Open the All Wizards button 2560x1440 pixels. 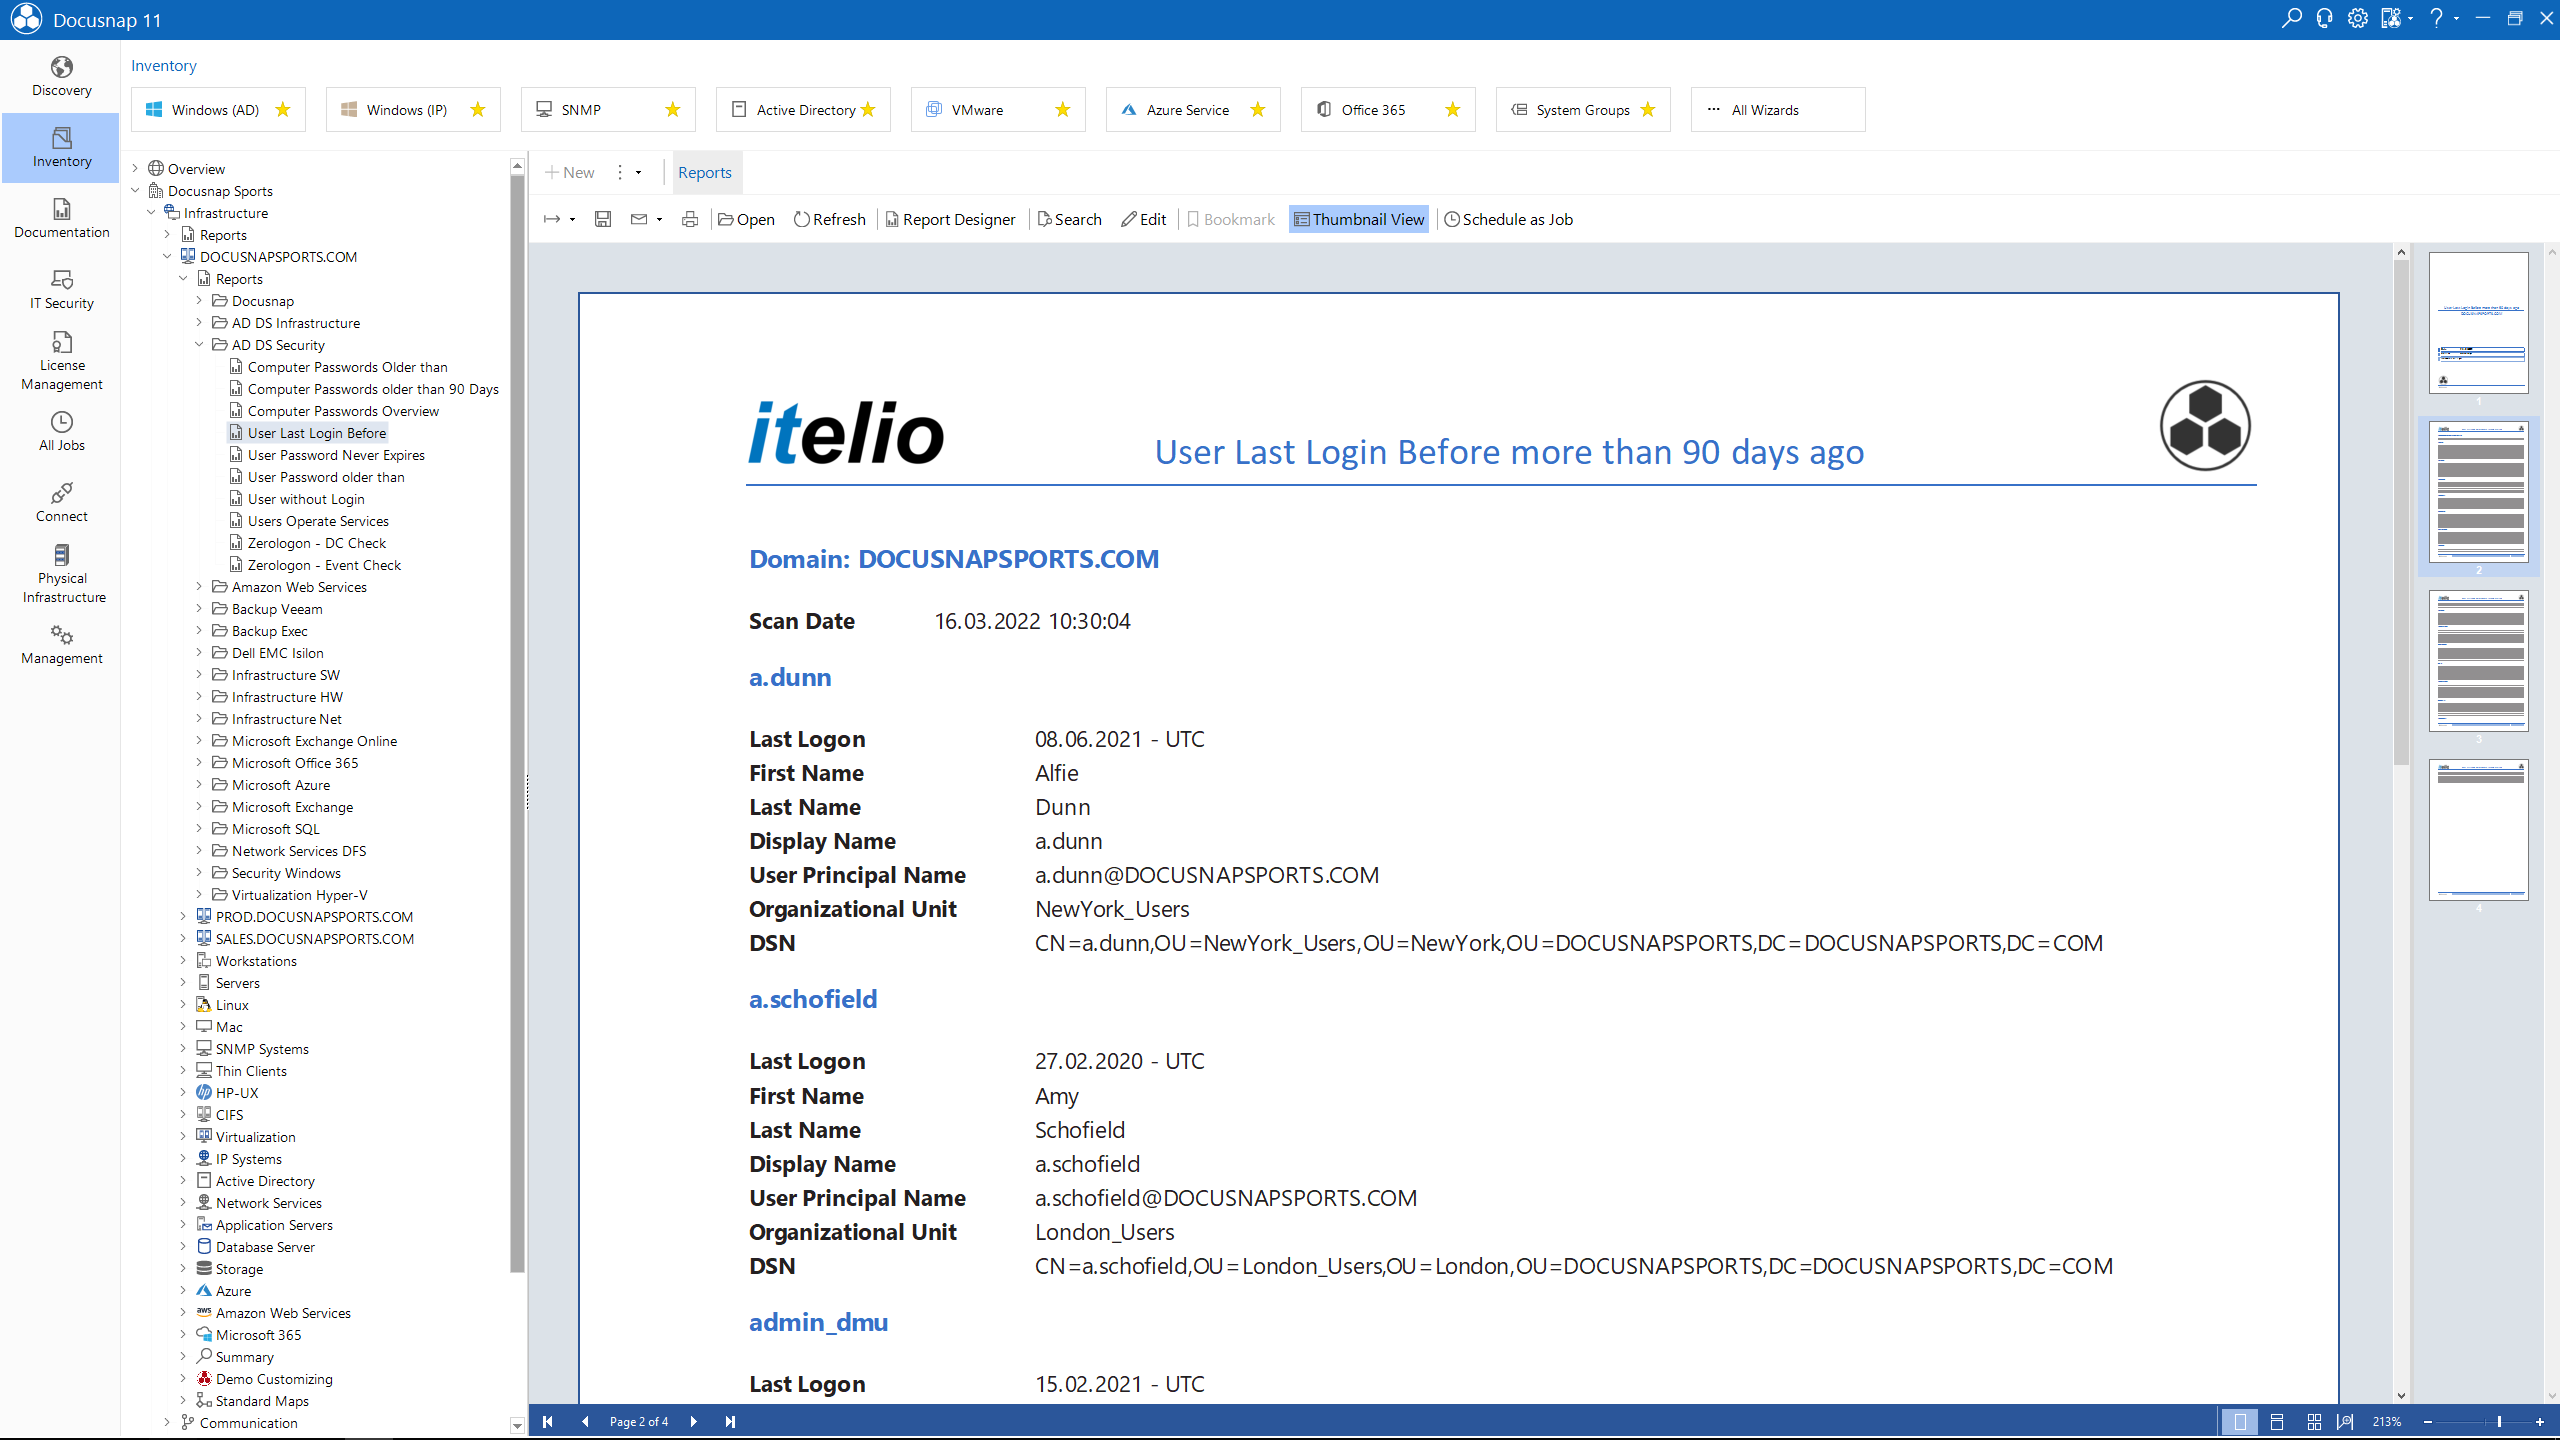(1777, 109)
